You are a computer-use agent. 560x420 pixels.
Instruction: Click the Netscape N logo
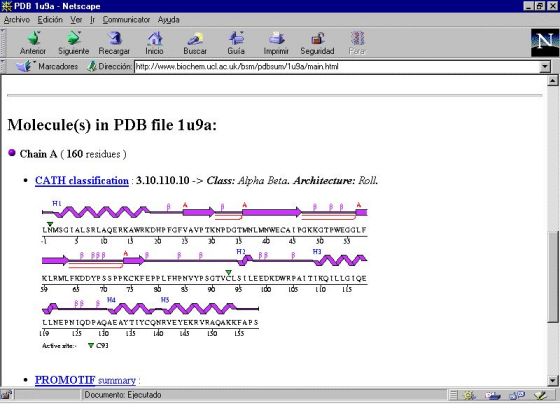pos(545,43)
